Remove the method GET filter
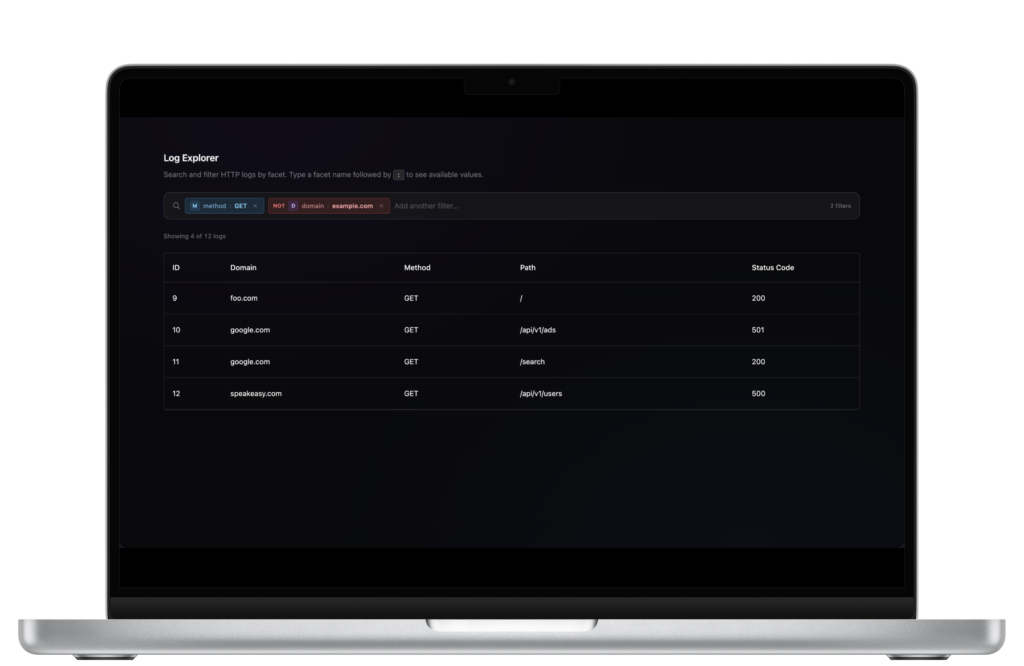This screenshot has width=1024, height=666. pyautogui.click(x=255, y=206)
